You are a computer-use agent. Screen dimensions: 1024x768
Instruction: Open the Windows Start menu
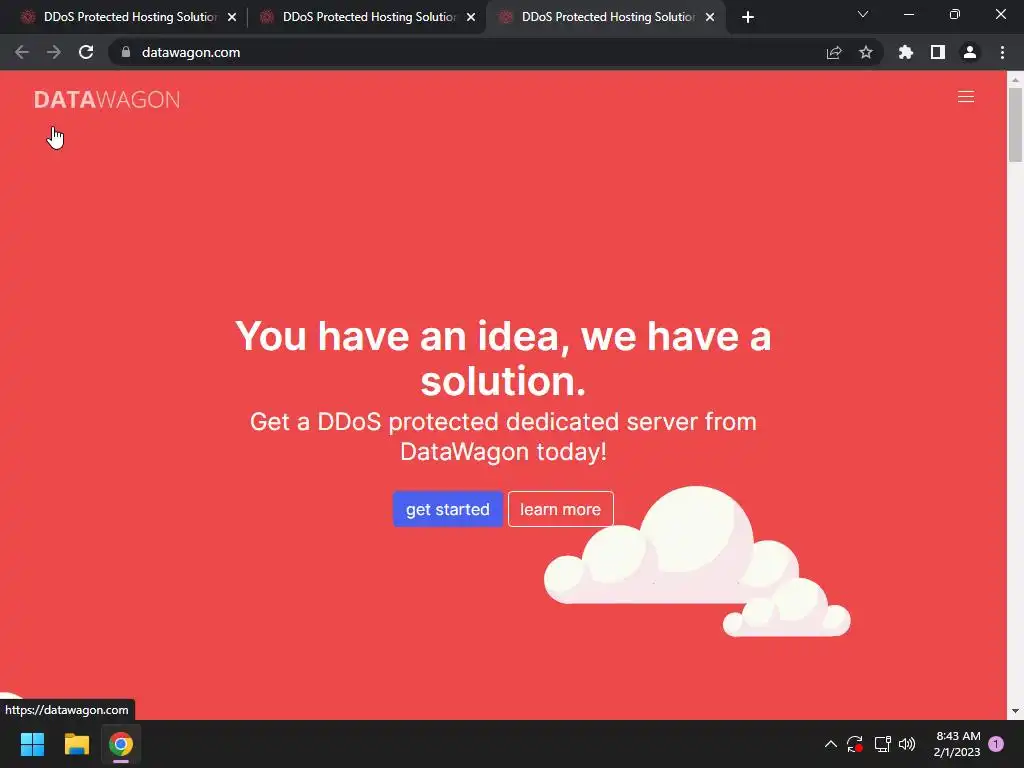coord(32,744)
